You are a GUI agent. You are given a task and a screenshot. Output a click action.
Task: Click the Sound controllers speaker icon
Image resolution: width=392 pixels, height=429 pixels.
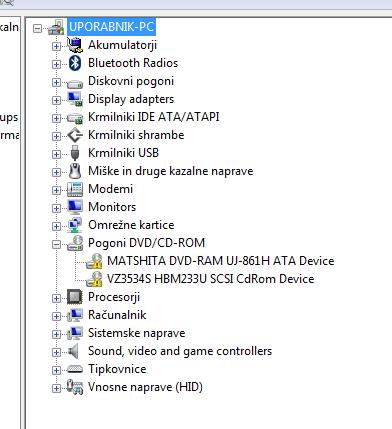click(73, 351)
